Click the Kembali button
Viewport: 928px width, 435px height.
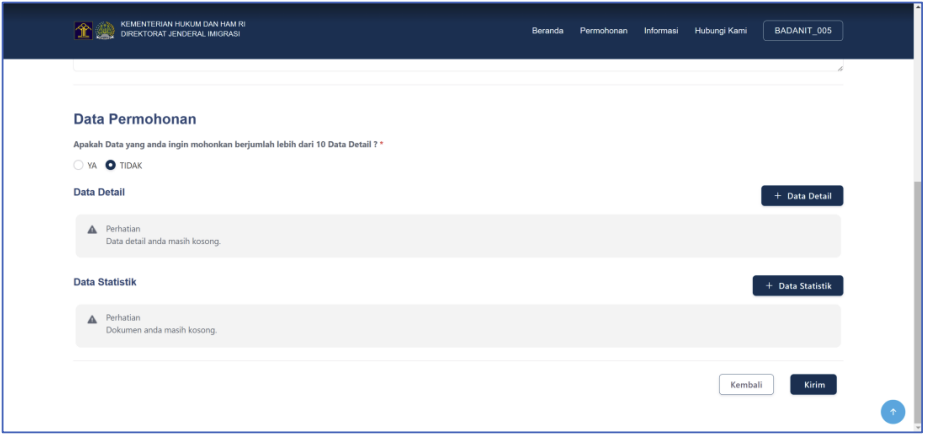tap(746, 385)
